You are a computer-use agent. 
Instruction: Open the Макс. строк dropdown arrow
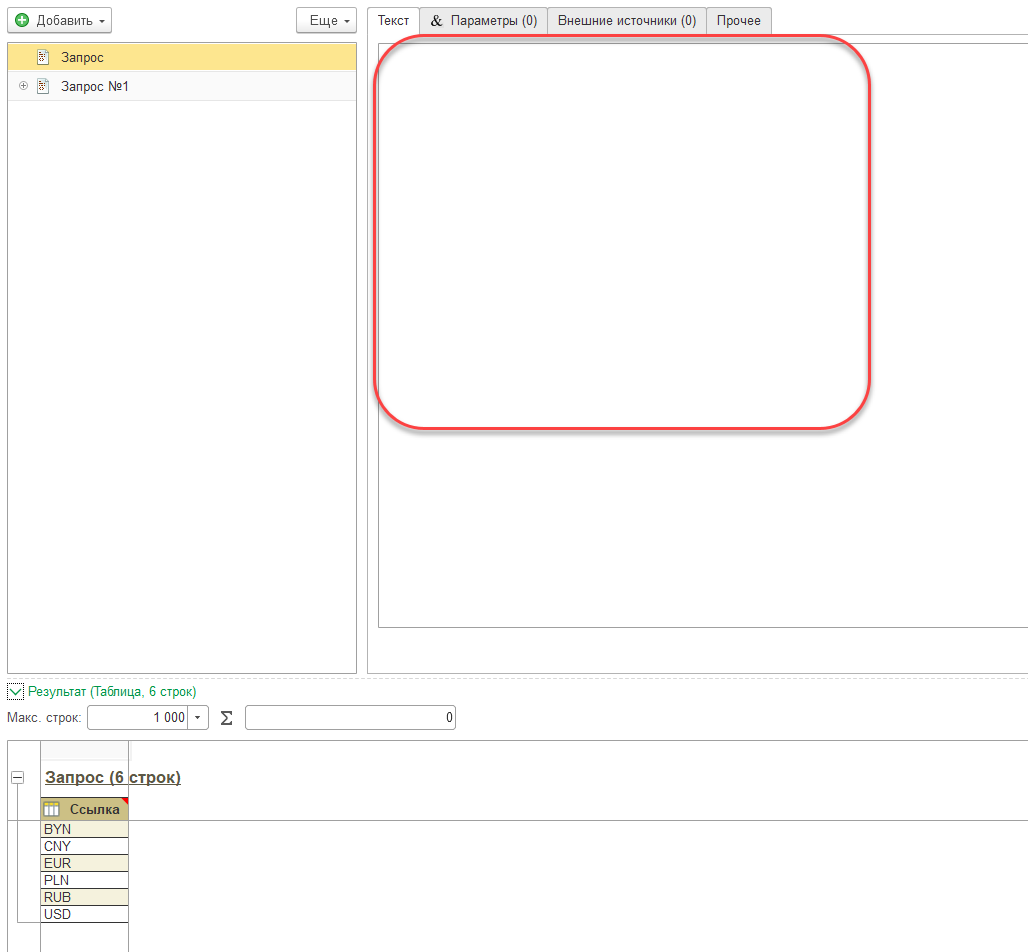coord(197,717)
